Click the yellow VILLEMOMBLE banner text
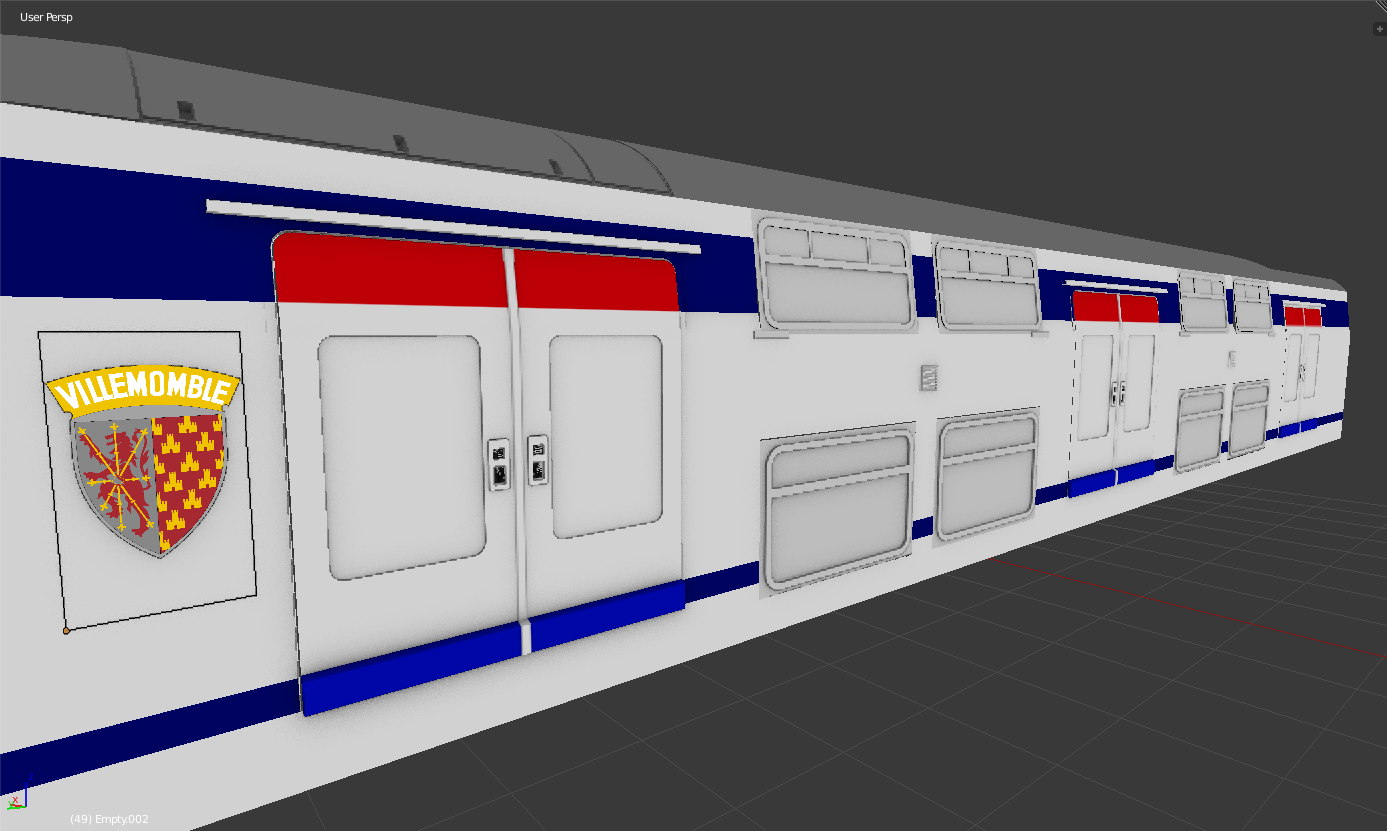The image size is (1387, 831). [x=145, y=391]
